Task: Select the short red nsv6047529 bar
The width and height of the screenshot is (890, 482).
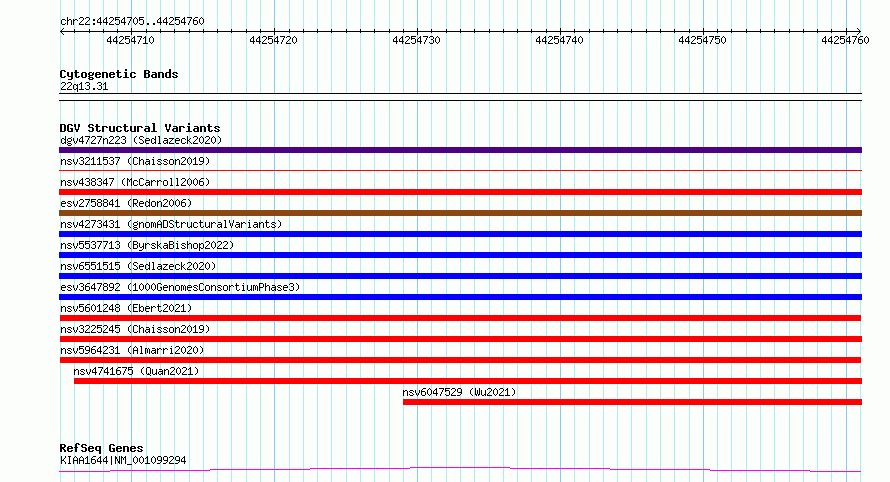Action: (x=632, y=402)
